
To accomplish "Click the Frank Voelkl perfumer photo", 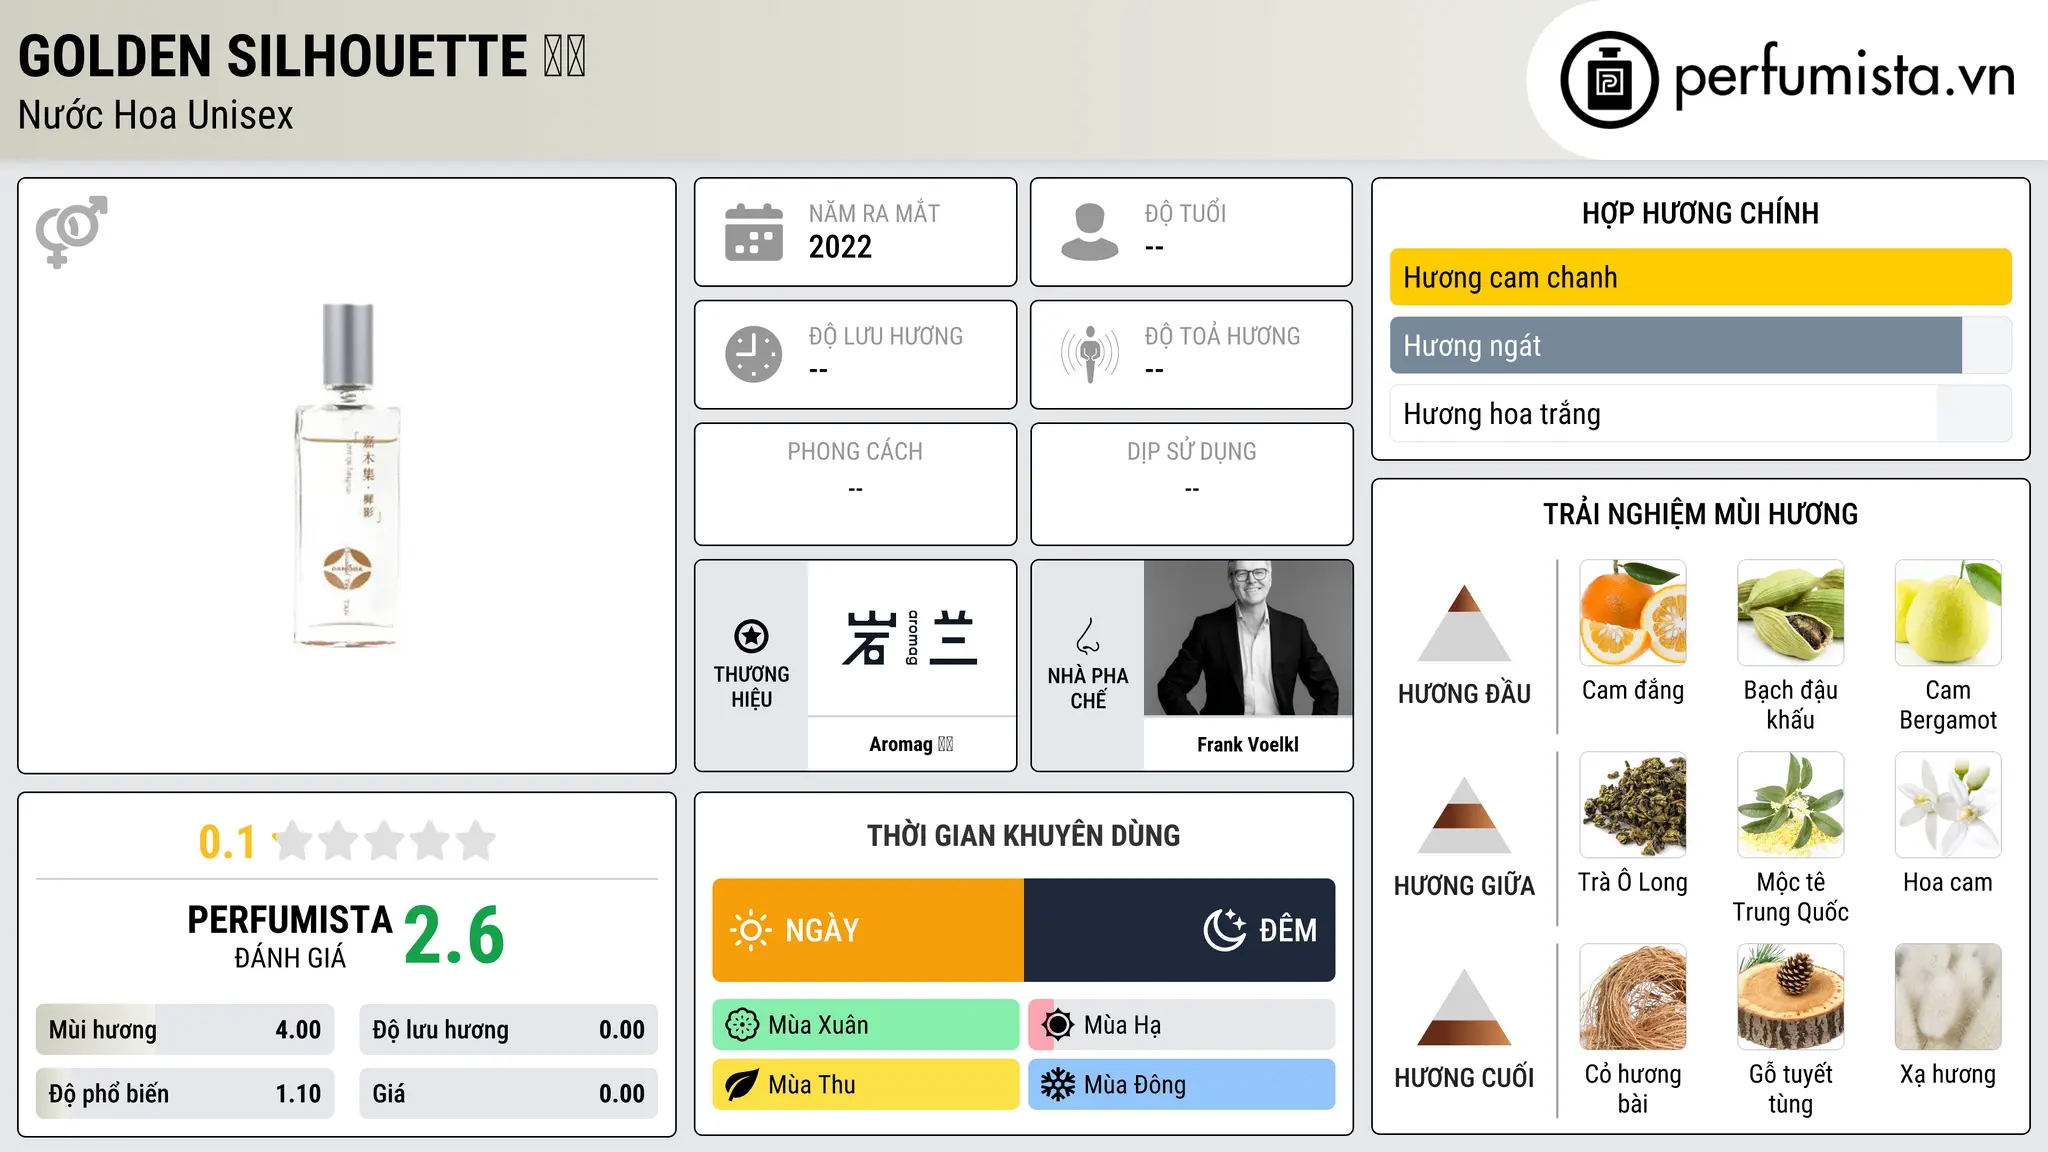I will coord(1248,638).
